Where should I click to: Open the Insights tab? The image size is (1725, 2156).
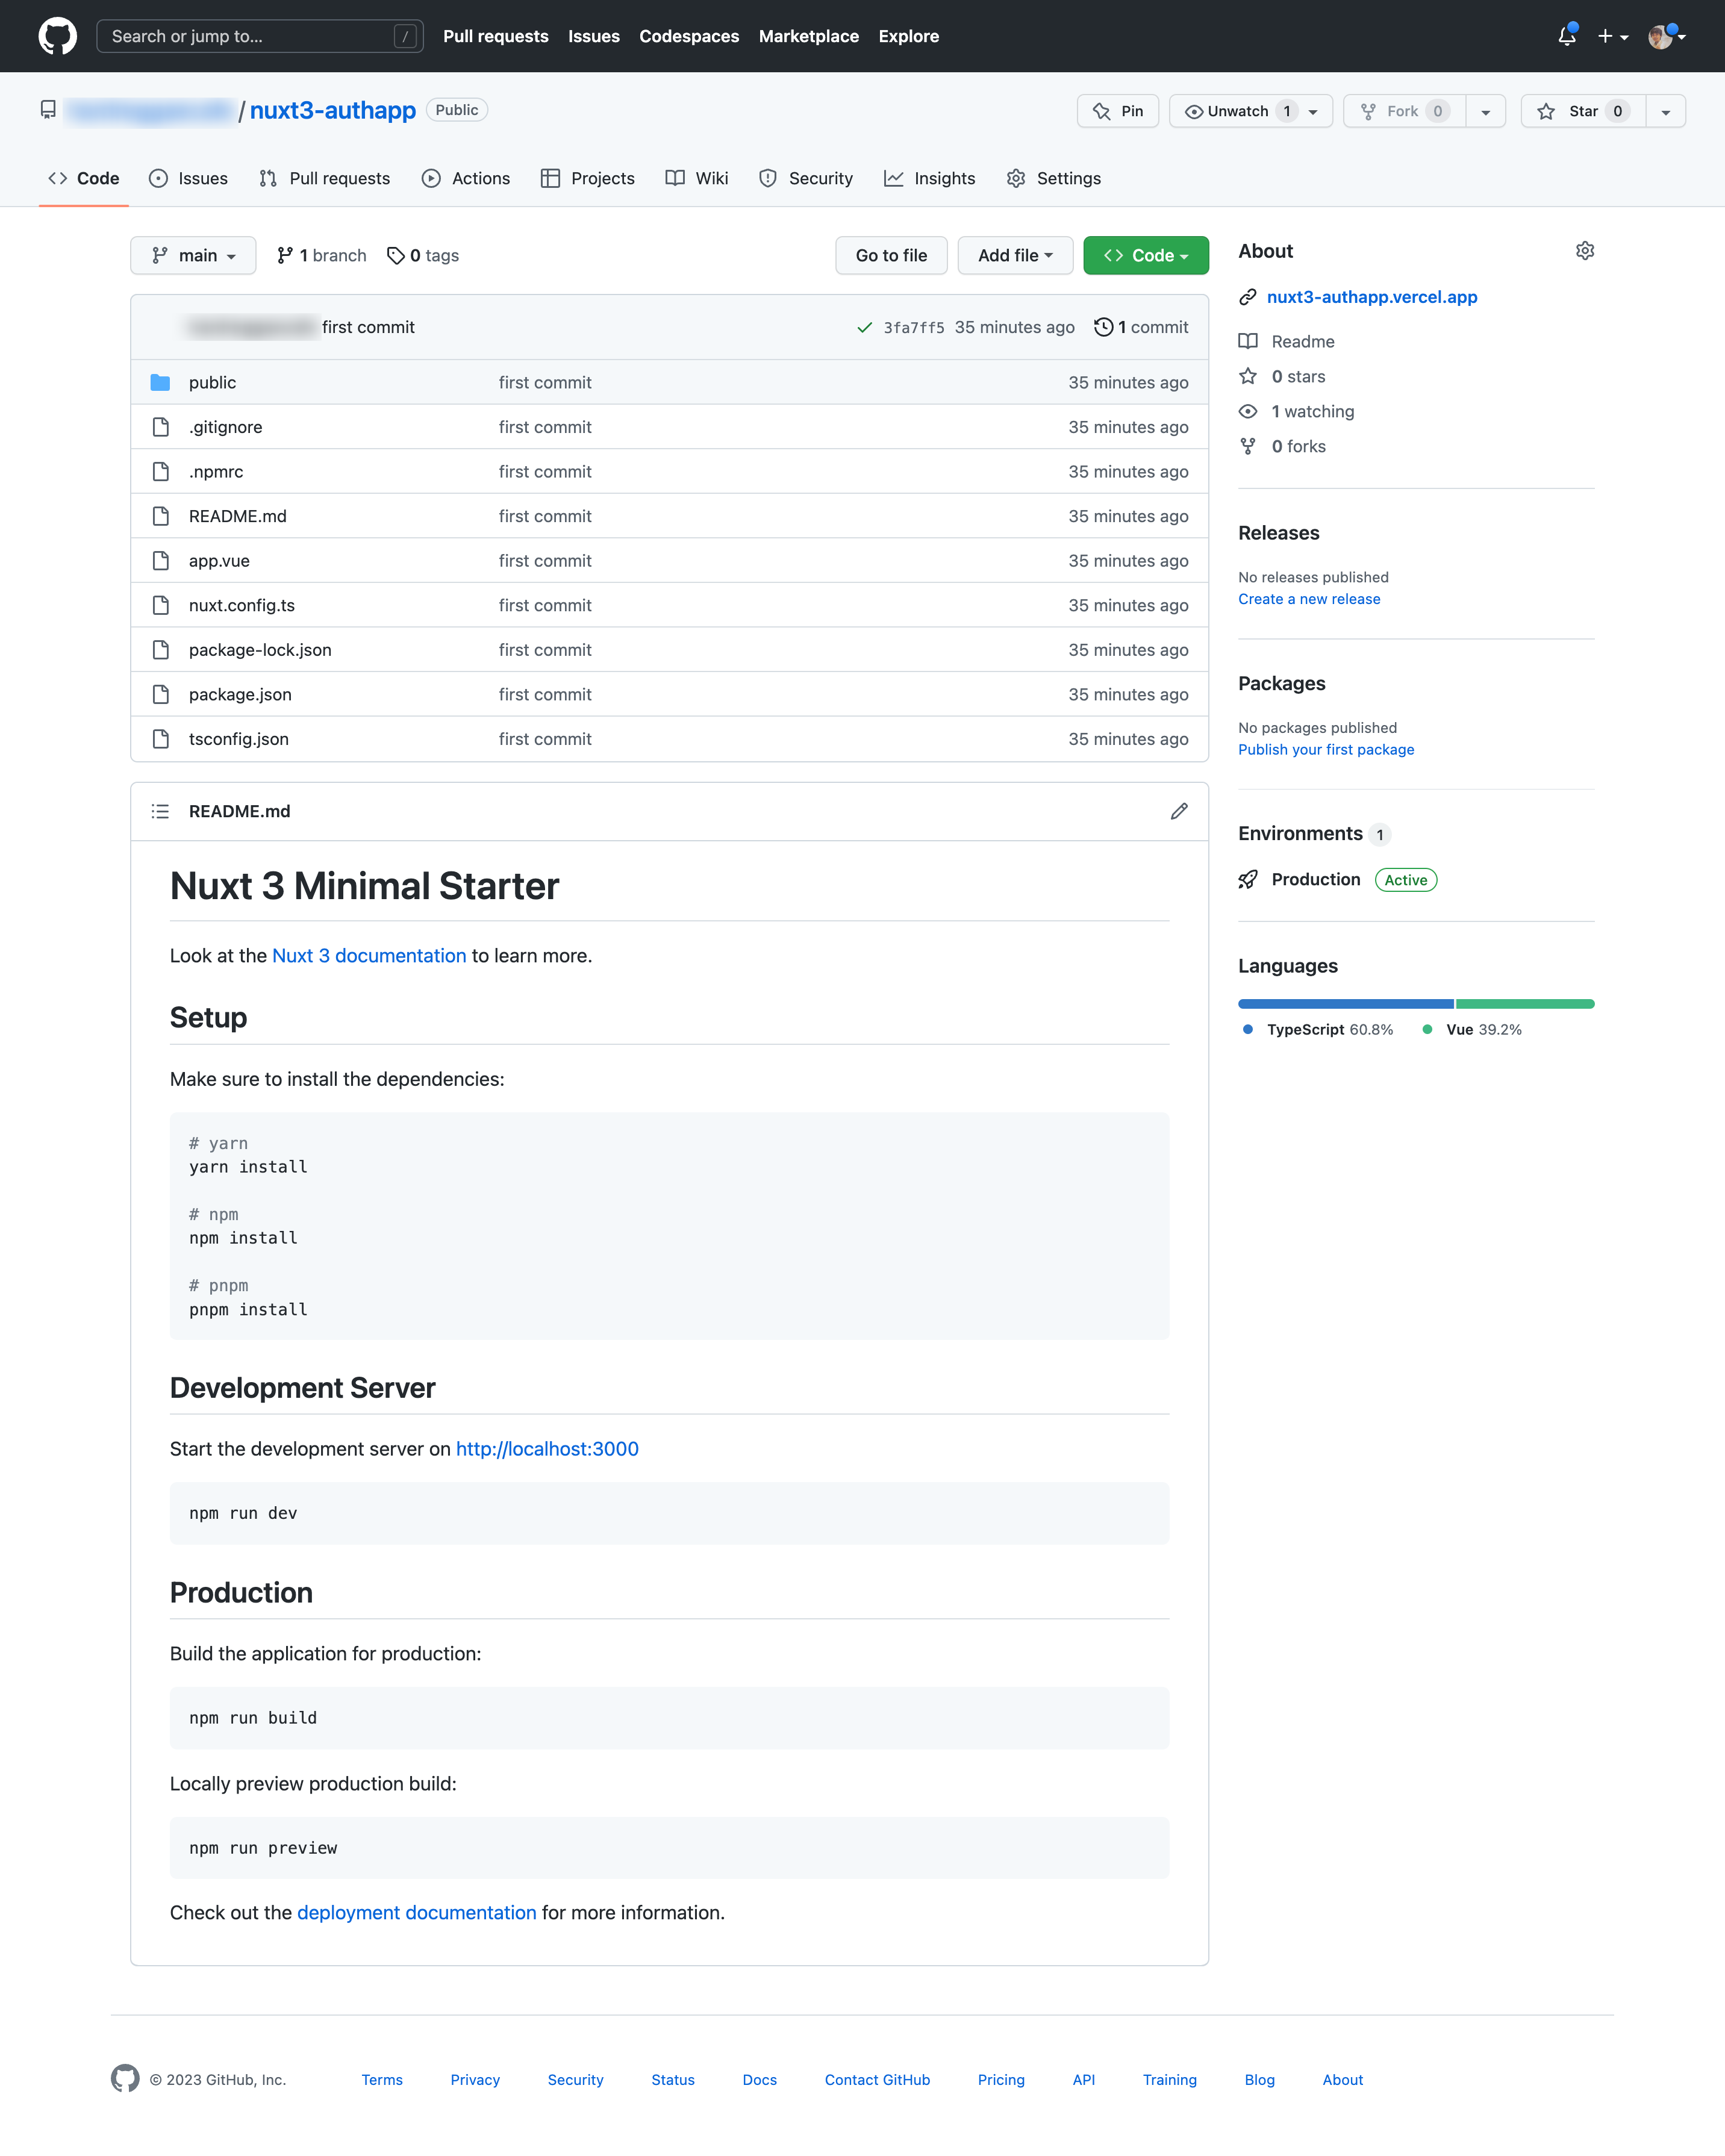[x=930, y=178]
